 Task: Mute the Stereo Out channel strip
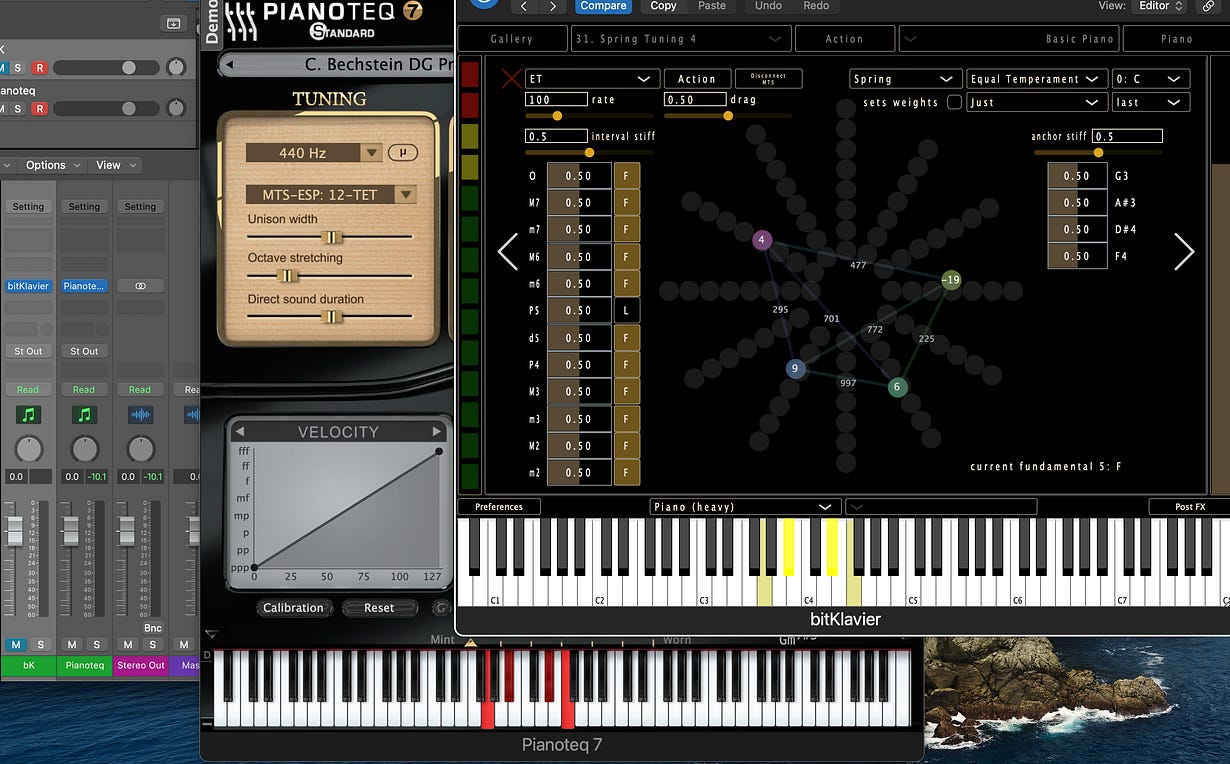tap(128, 645)
